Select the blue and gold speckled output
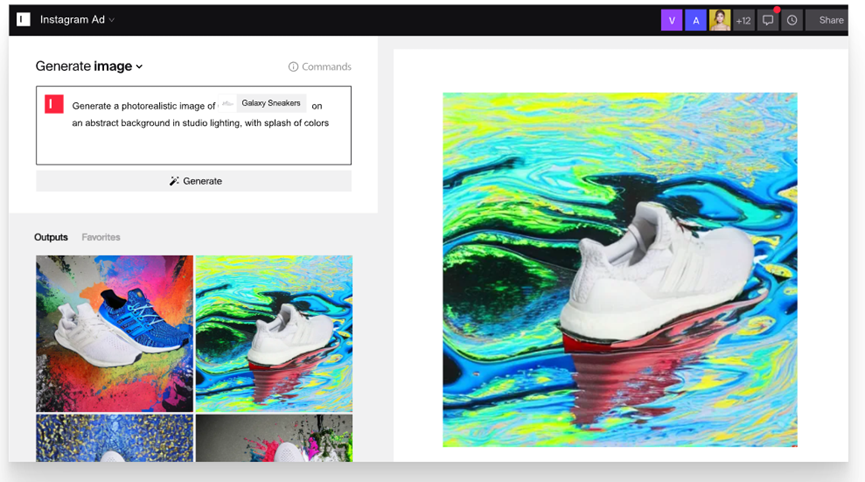This screenshot has width=865, height=482. point(115,438)
